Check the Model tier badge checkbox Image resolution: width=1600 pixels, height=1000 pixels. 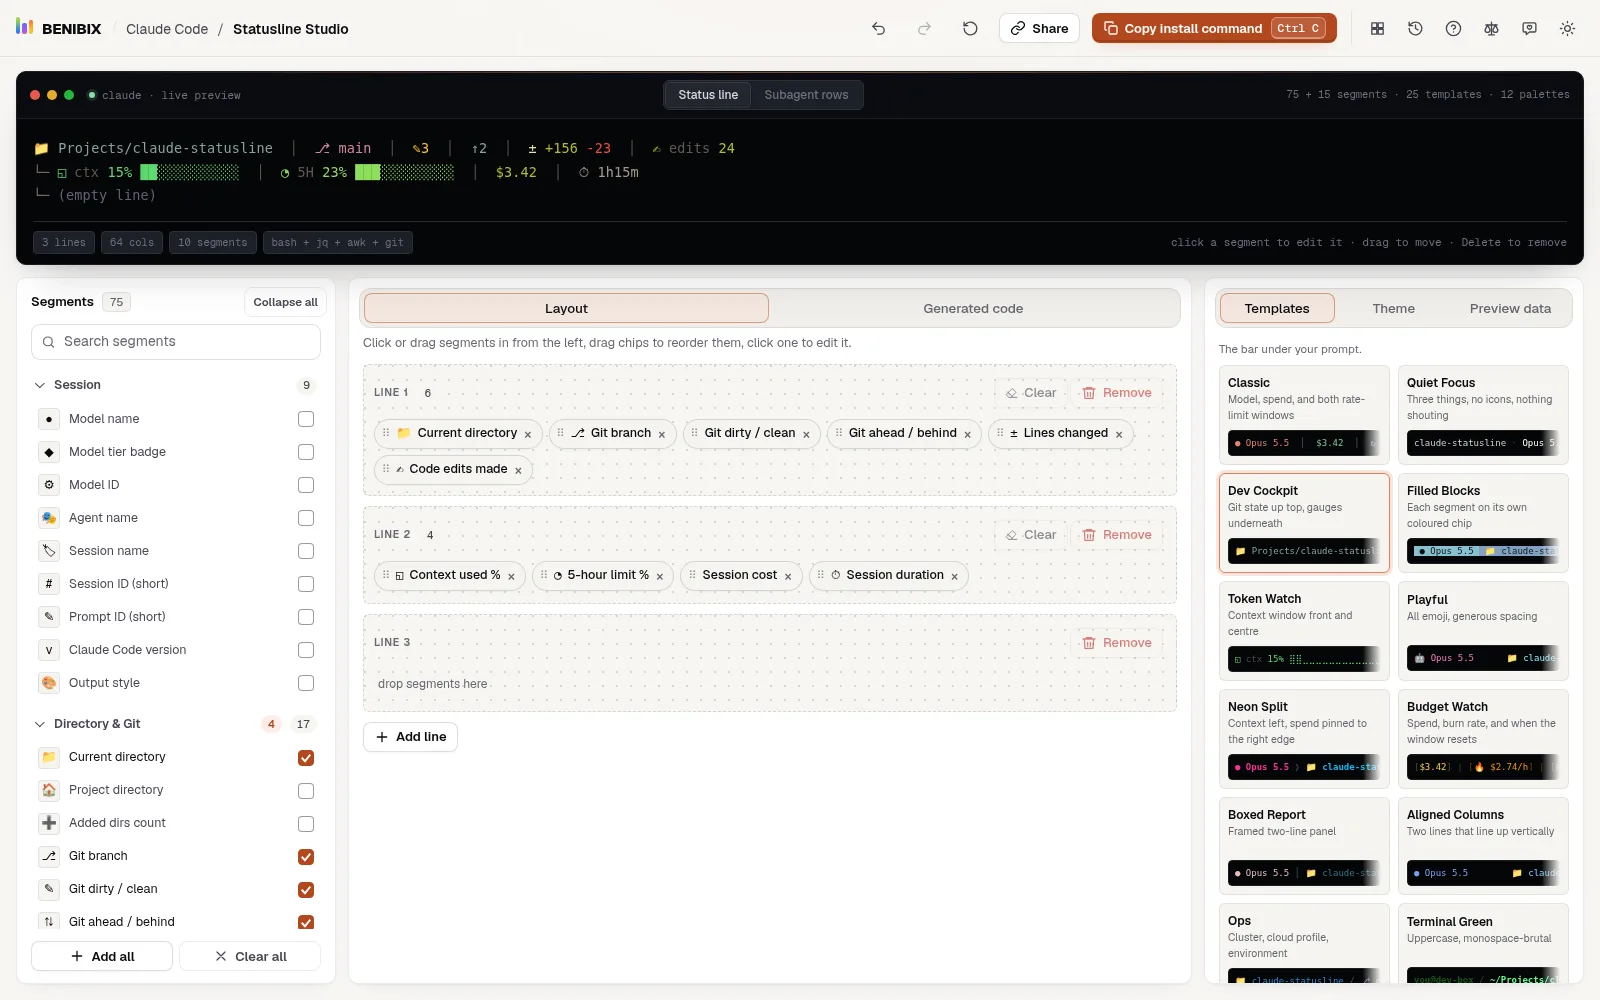pyautogui.click(x=306, y=452)
